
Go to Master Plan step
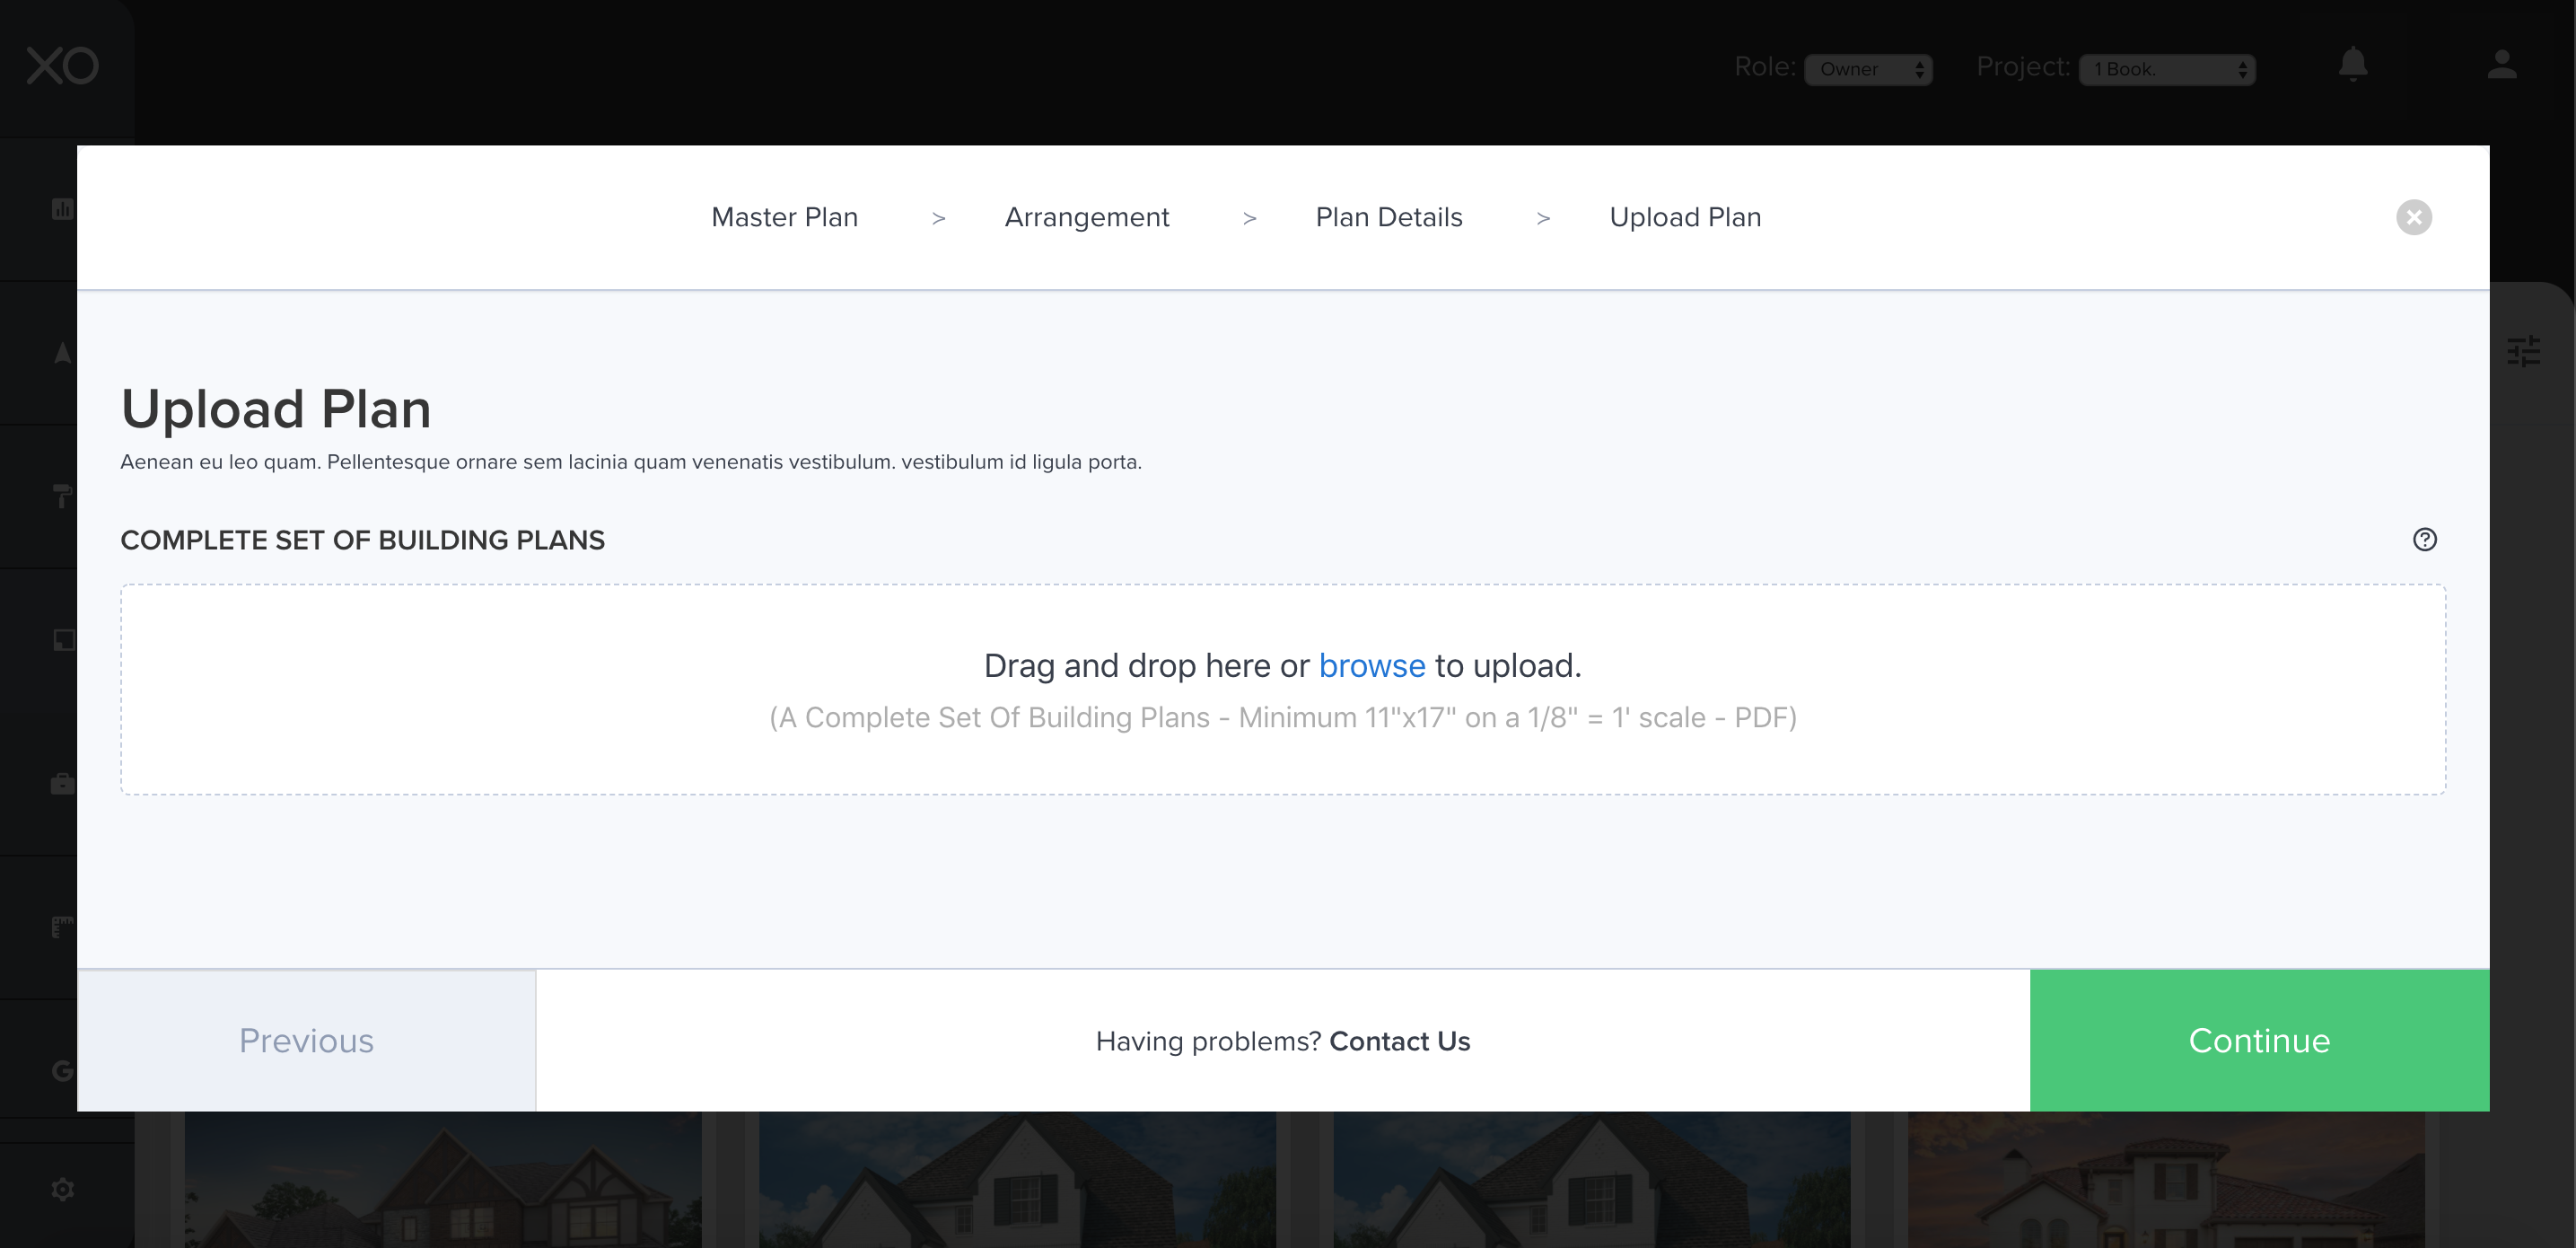click(784, 217)
